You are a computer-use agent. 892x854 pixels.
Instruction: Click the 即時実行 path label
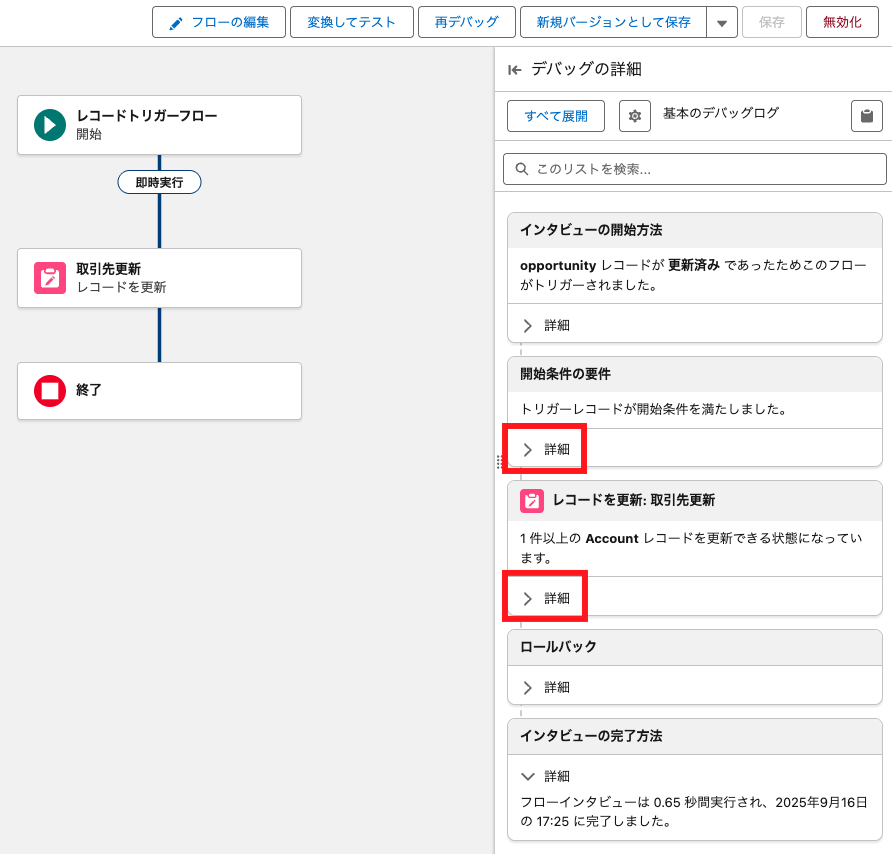159,182
